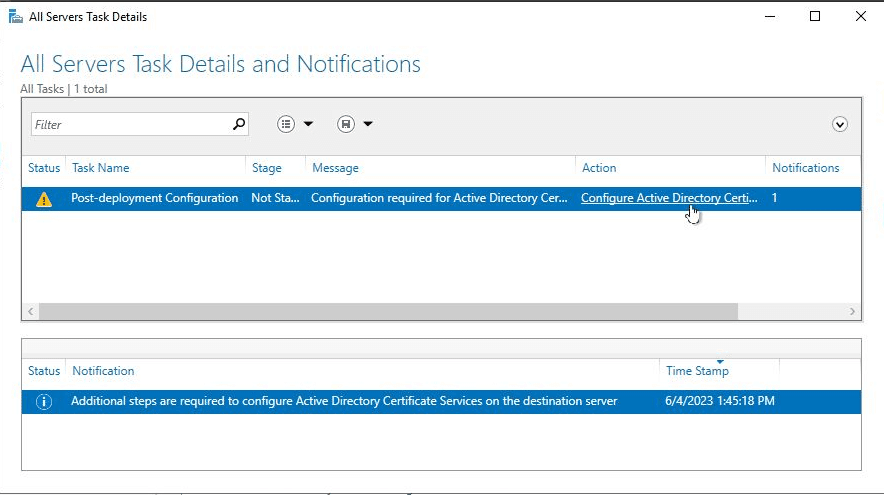Sort tasks by Stage column
Image resolution: width=884 pixels, height=495 pixels.
(x=267, y=168)
